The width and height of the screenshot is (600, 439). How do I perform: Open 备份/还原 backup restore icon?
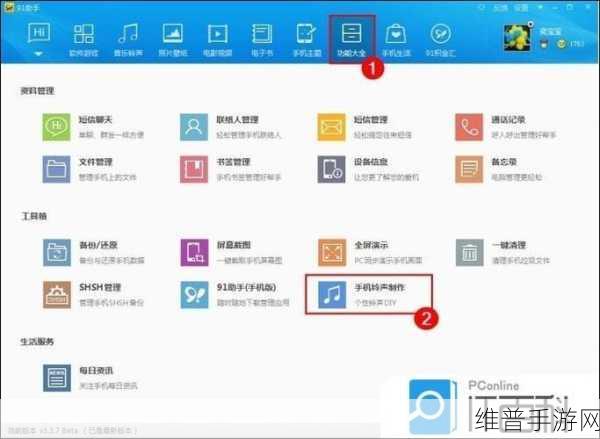pos(57,253)
